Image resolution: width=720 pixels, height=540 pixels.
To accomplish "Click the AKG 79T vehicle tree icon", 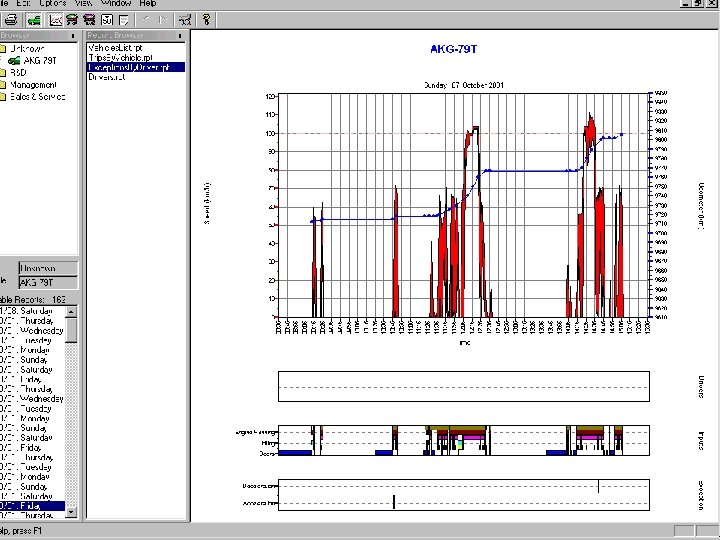I will tap(15, 61).
